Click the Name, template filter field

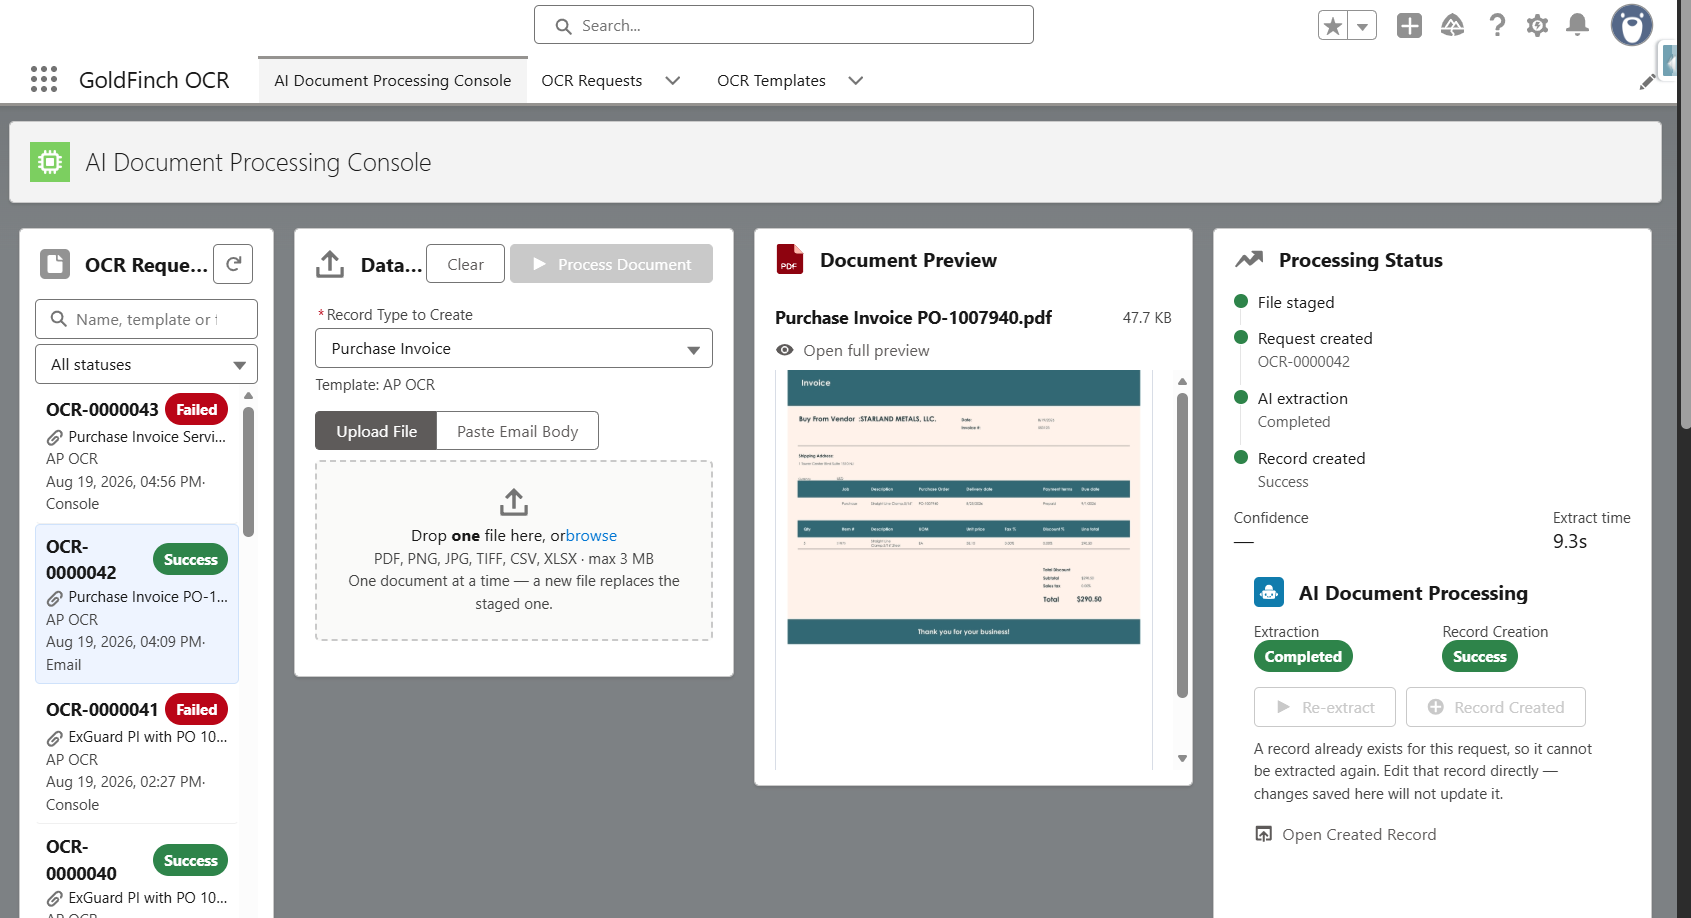[146, 319]
